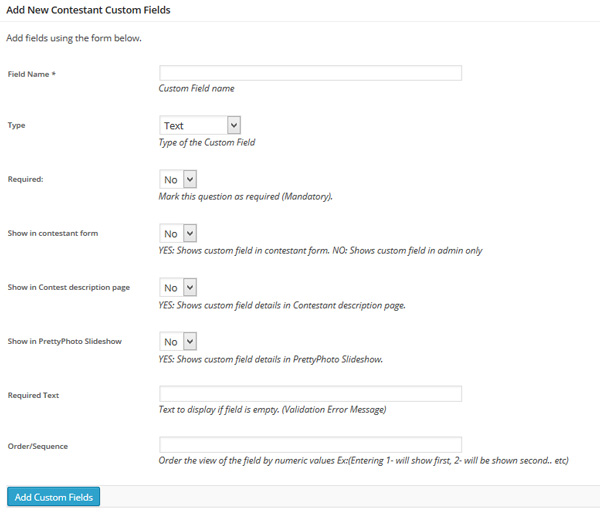Click the Show in PrettyPhoto Slideshow label

click(65, 341)
